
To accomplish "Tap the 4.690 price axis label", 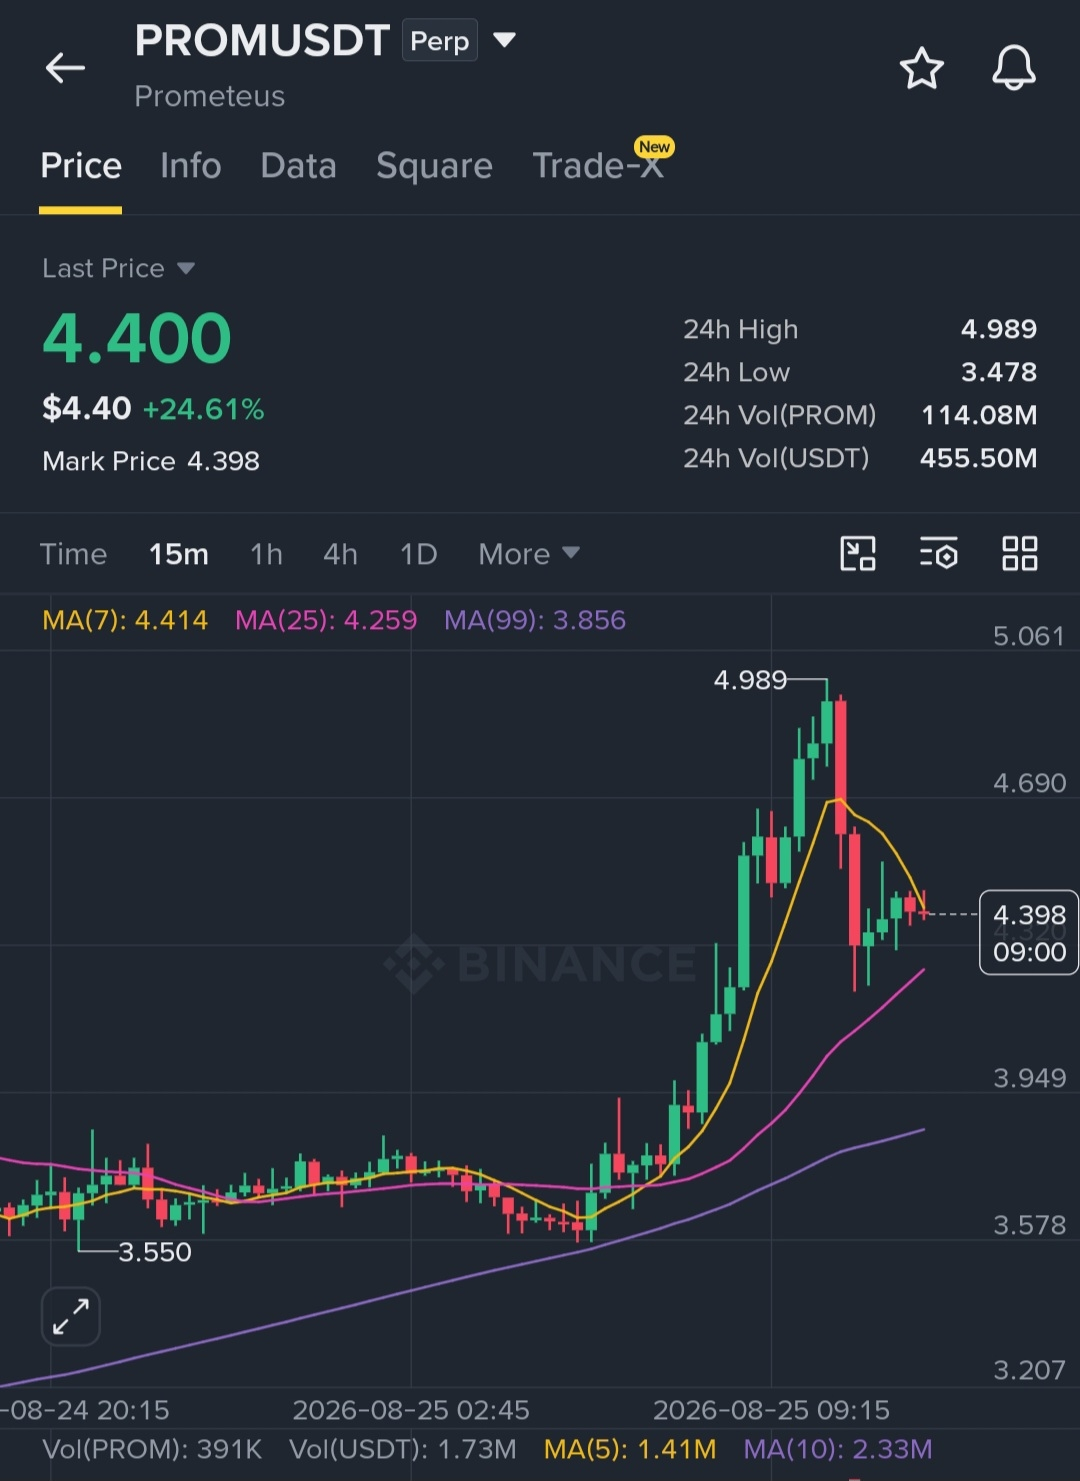I will click(1029, 783).
